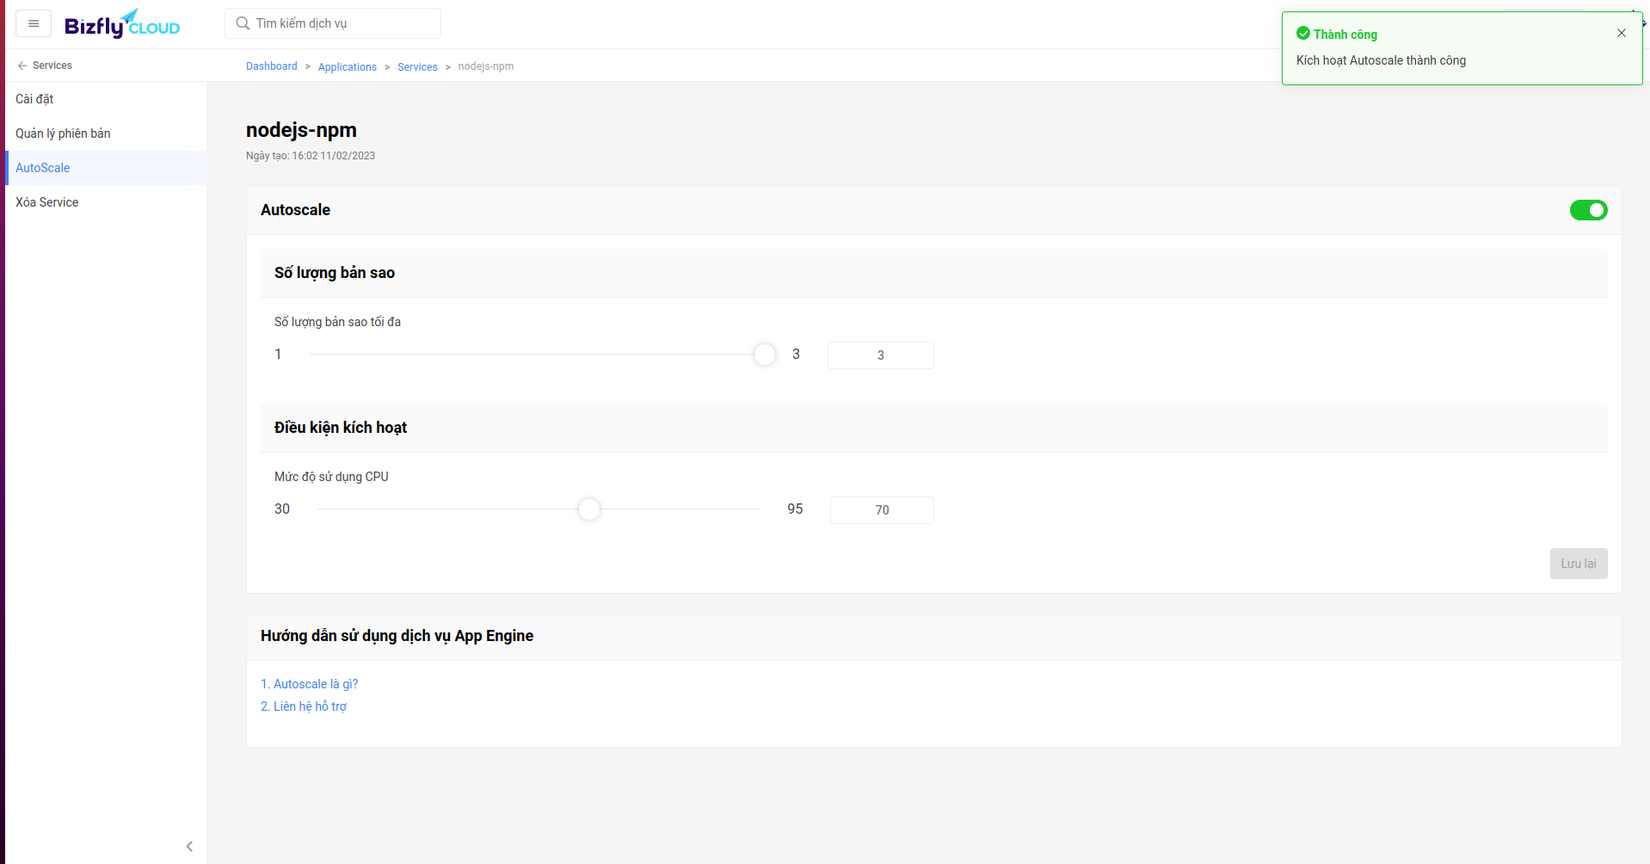This screenshot has width=1650, height=864.
Task: Click the max replicas number field
Action: pyautogui.click(x=880, y=355)
